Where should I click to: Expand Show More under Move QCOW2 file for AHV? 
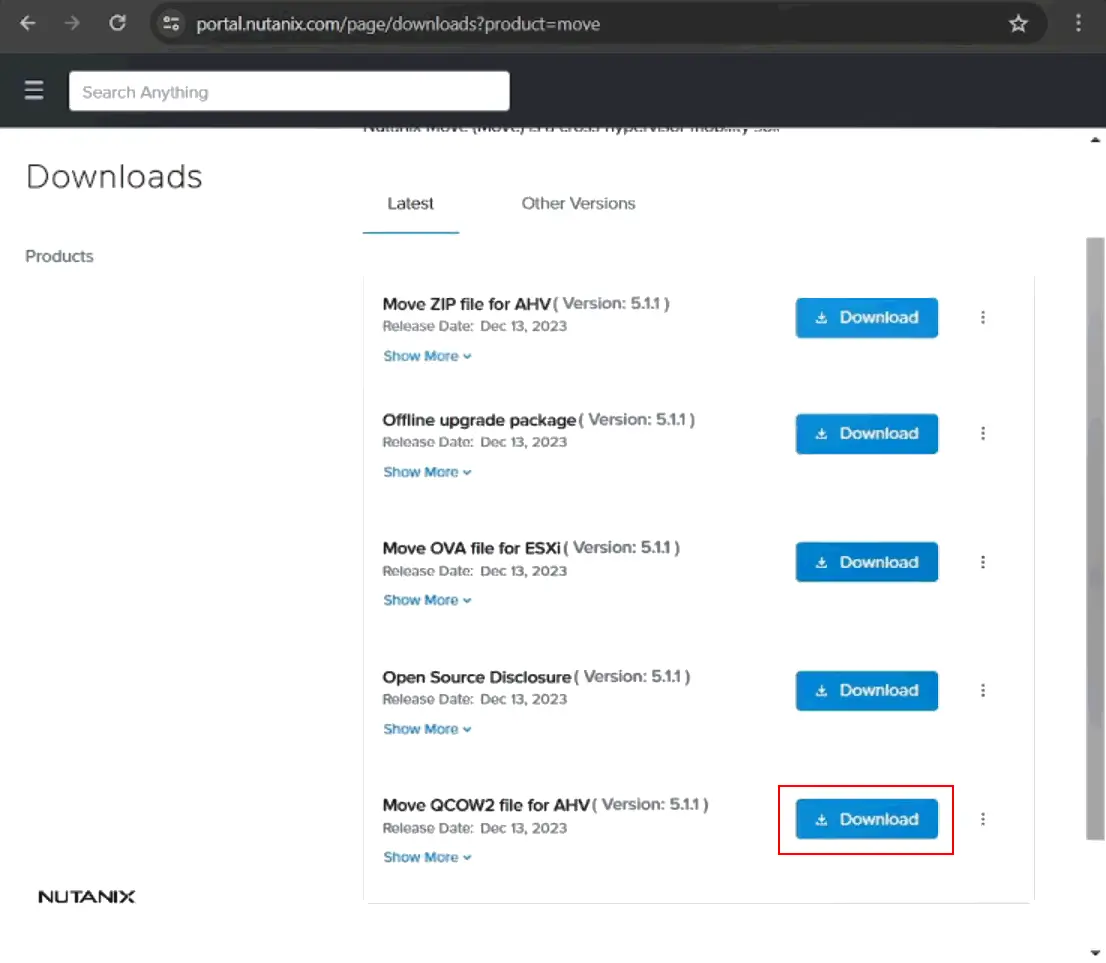click(x=427, y=857)
